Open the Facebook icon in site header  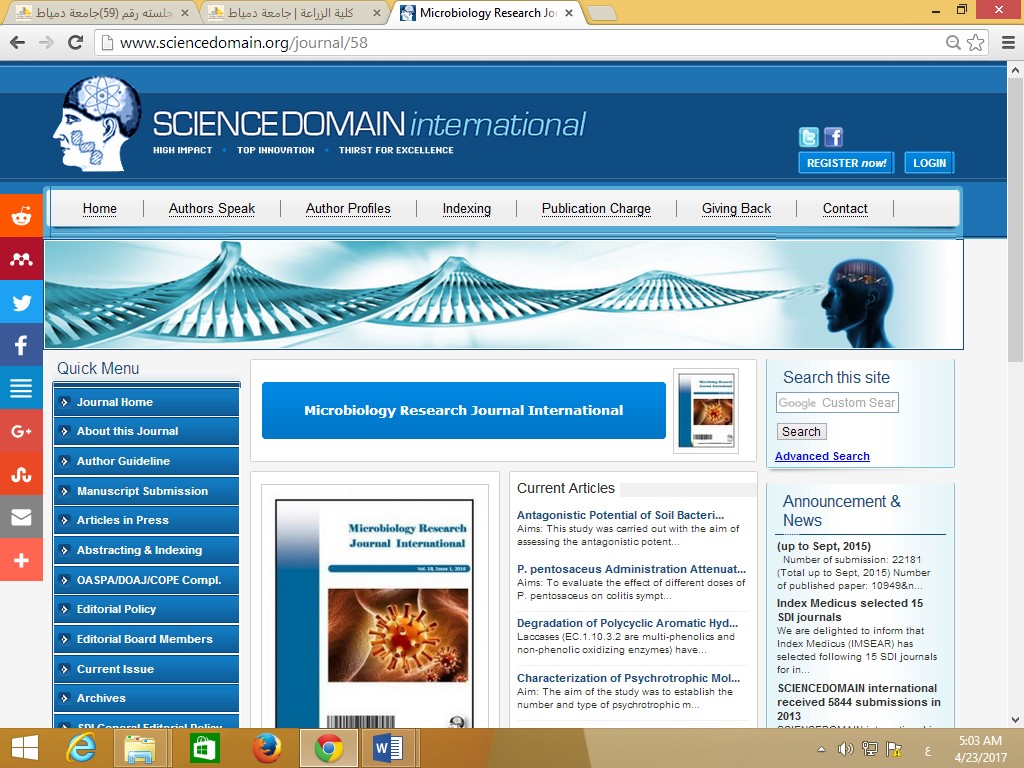click(833, 137)
